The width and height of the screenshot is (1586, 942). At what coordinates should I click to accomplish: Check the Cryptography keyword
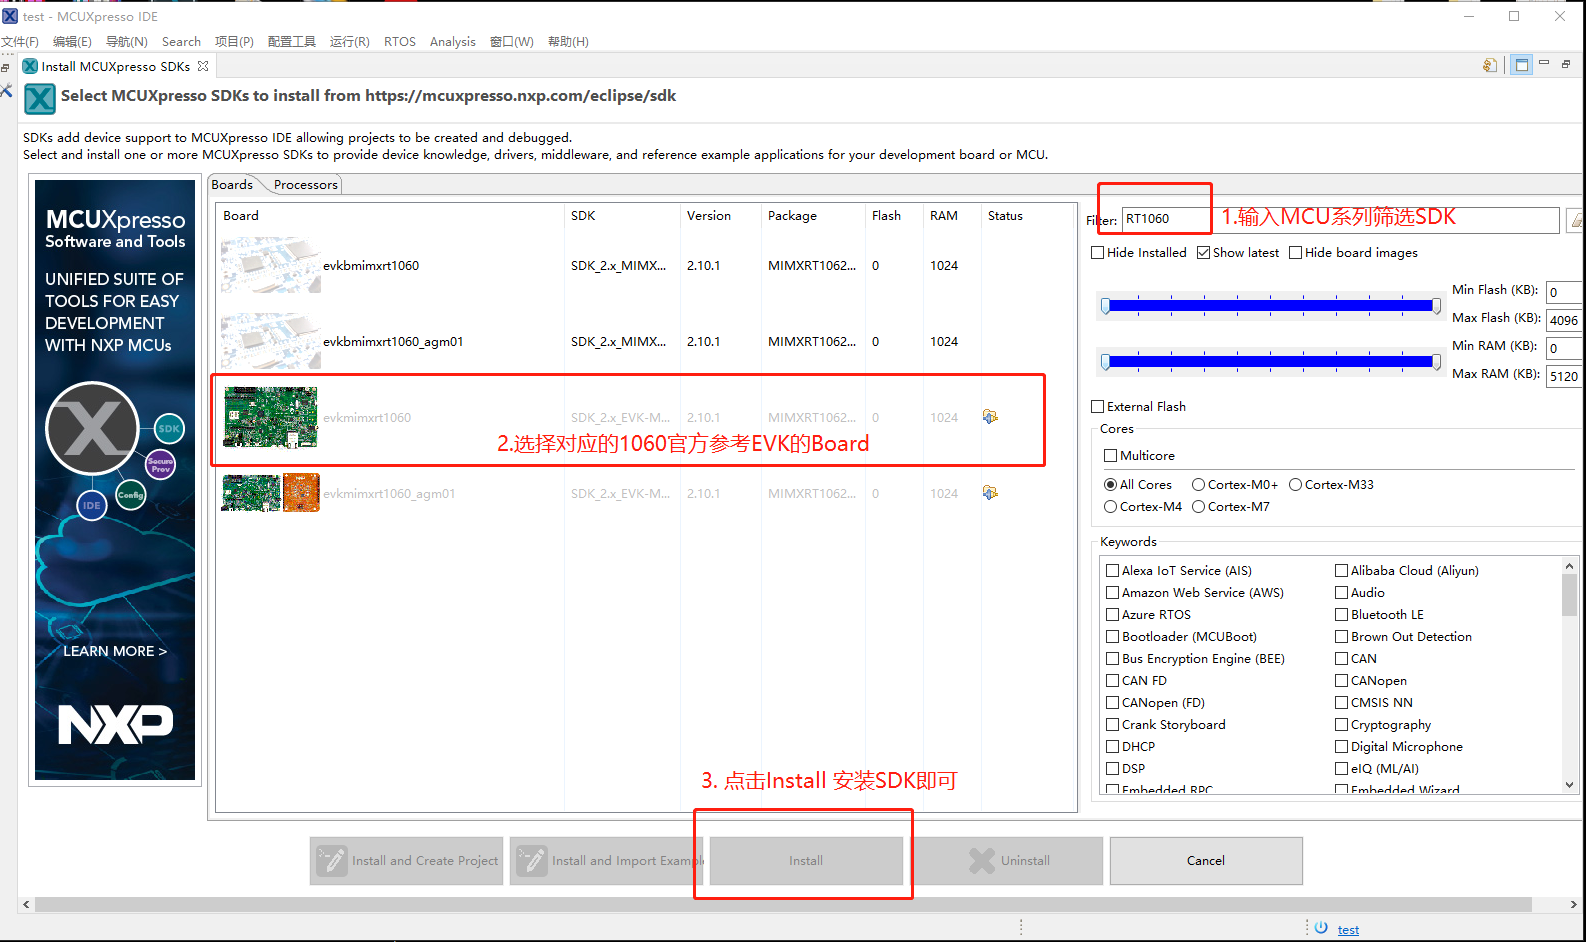point(1342,725)
